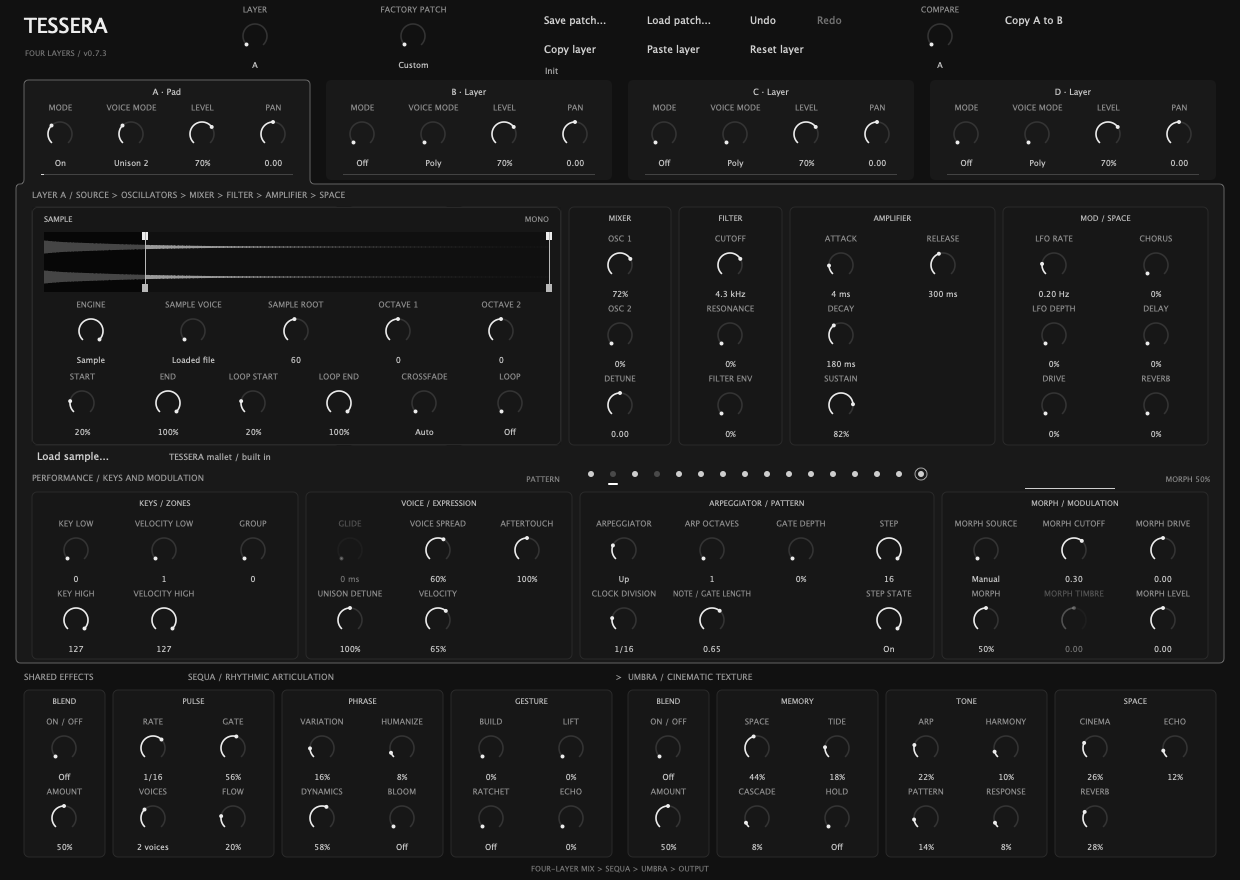Click the Save patch... button
The height and width of the screenshot is (880, 1240).
574,20
